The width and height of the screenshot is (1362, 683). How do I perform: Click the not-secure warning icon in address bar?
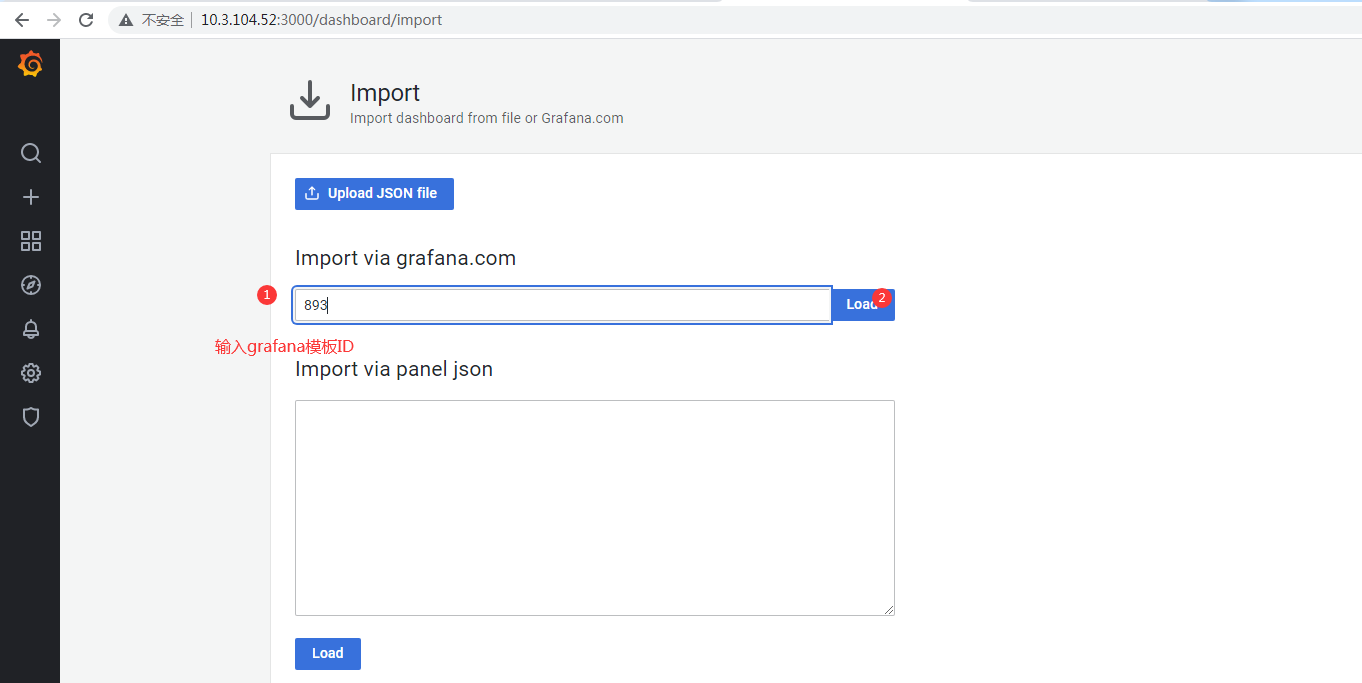pos(126,20)
